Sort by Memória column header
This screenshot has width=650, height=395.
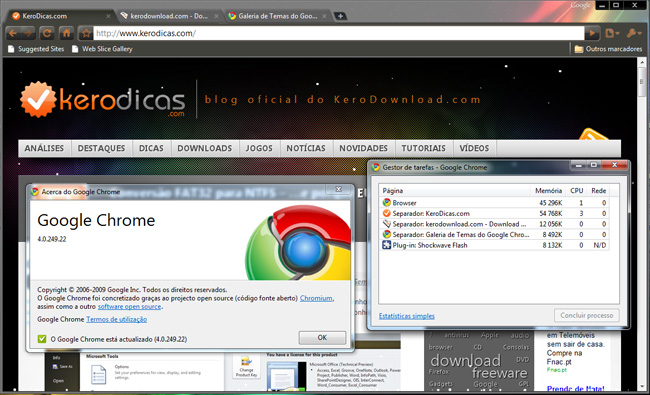[548, 191]
